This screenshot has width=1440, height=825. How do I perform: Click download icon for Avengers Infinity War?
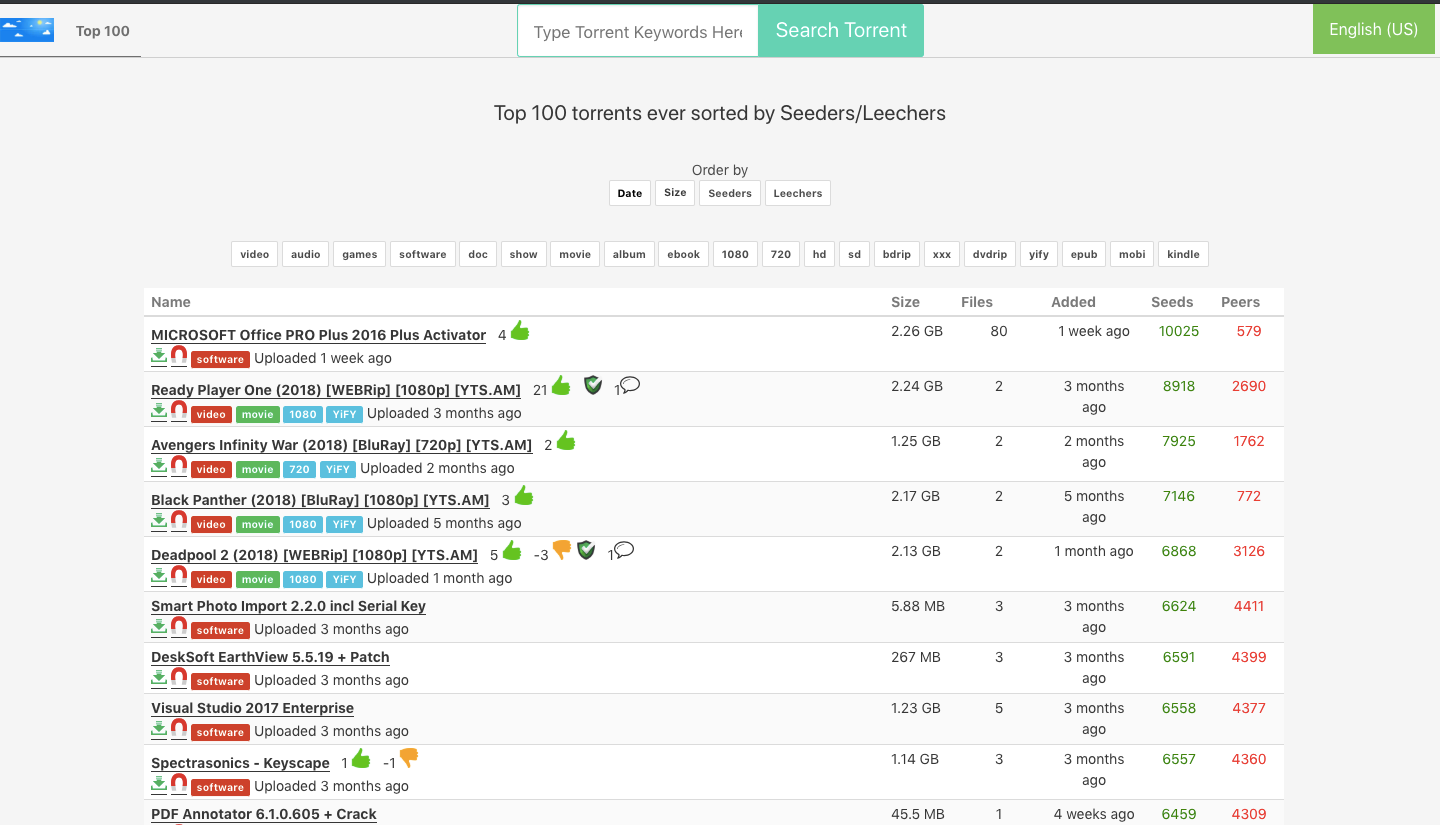[x=159, y=466]
